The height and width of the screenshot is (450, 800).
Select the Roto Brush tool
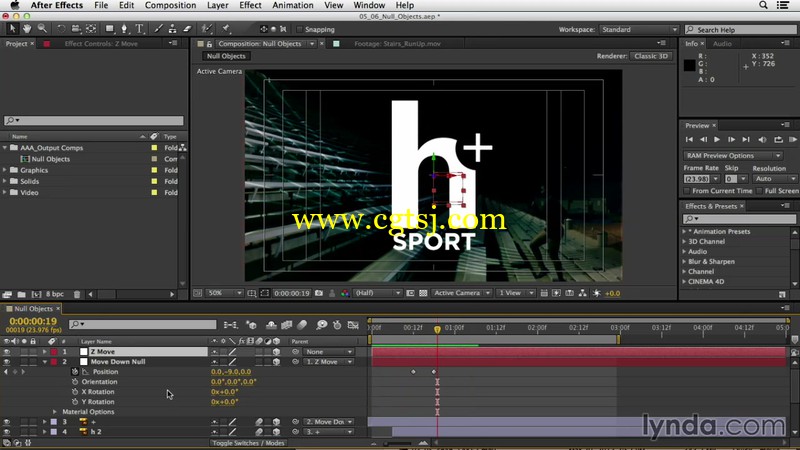coord(207,29)
